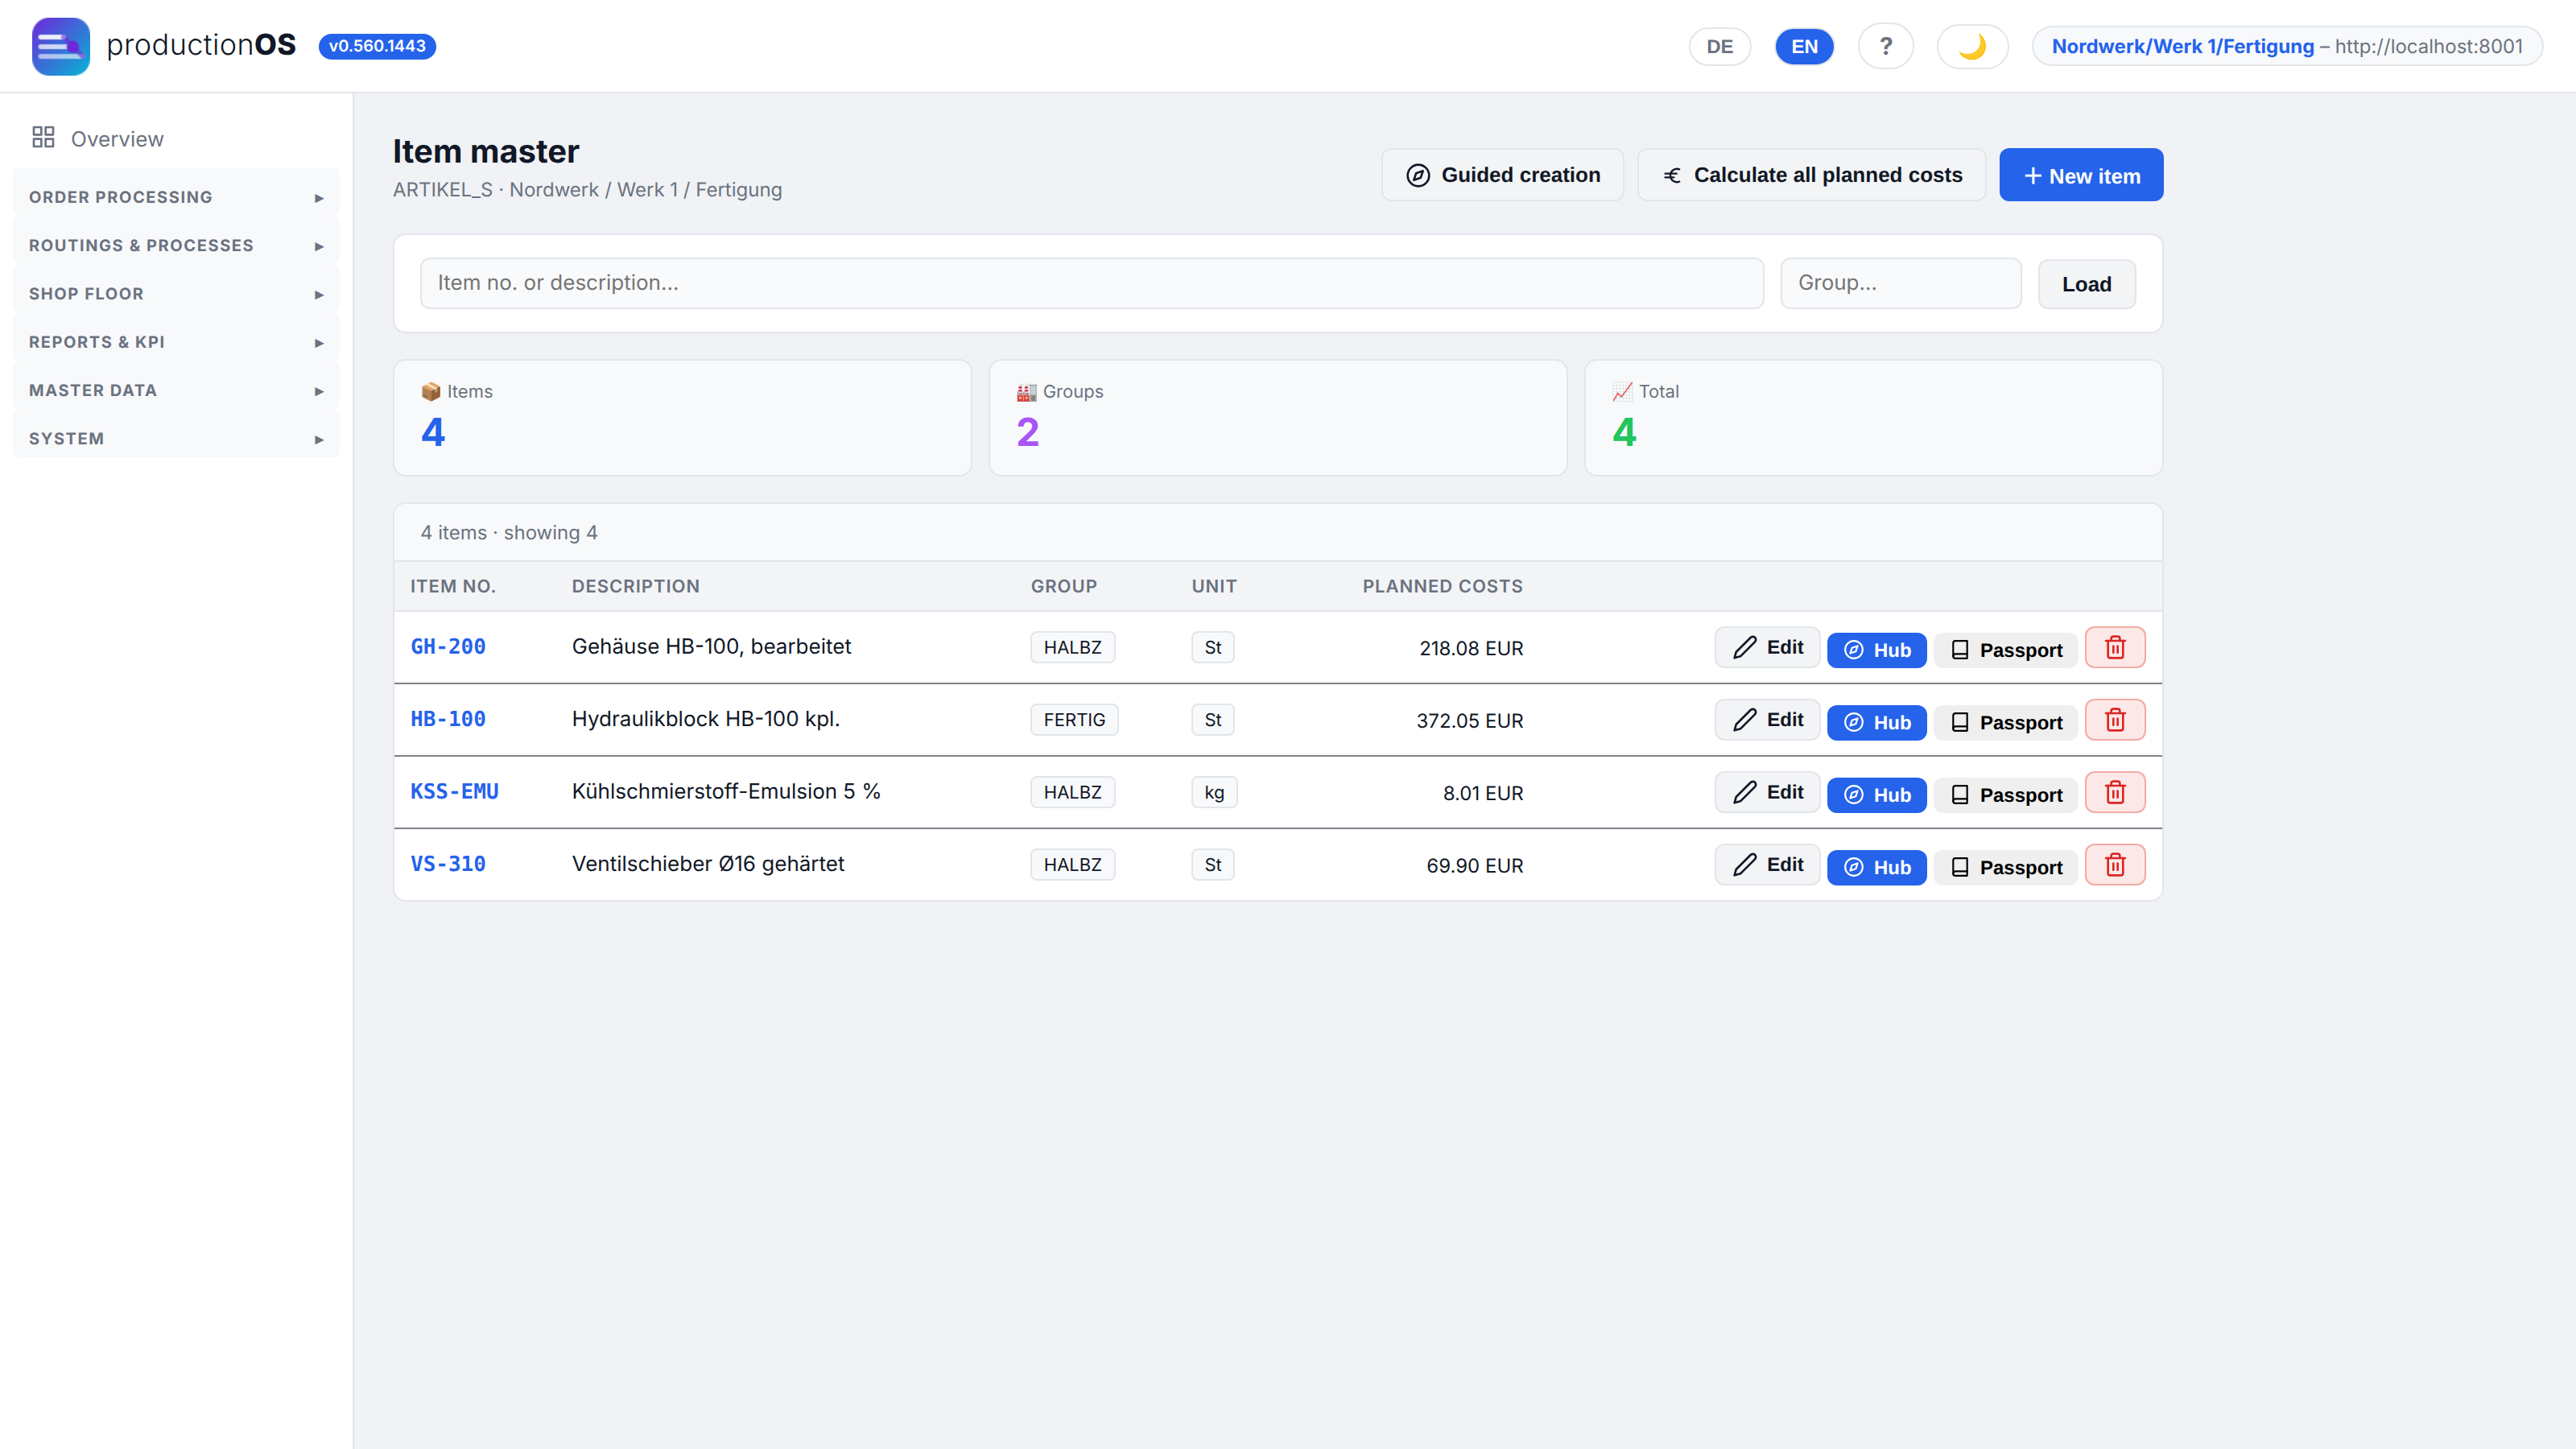Expand the System section
Screen dimensions: 2576x1449
(176, 439)
